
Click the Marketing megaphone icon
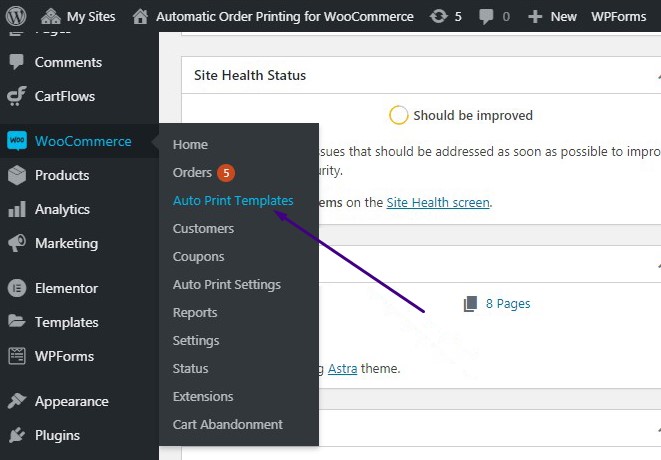click(x=17, y=243)
